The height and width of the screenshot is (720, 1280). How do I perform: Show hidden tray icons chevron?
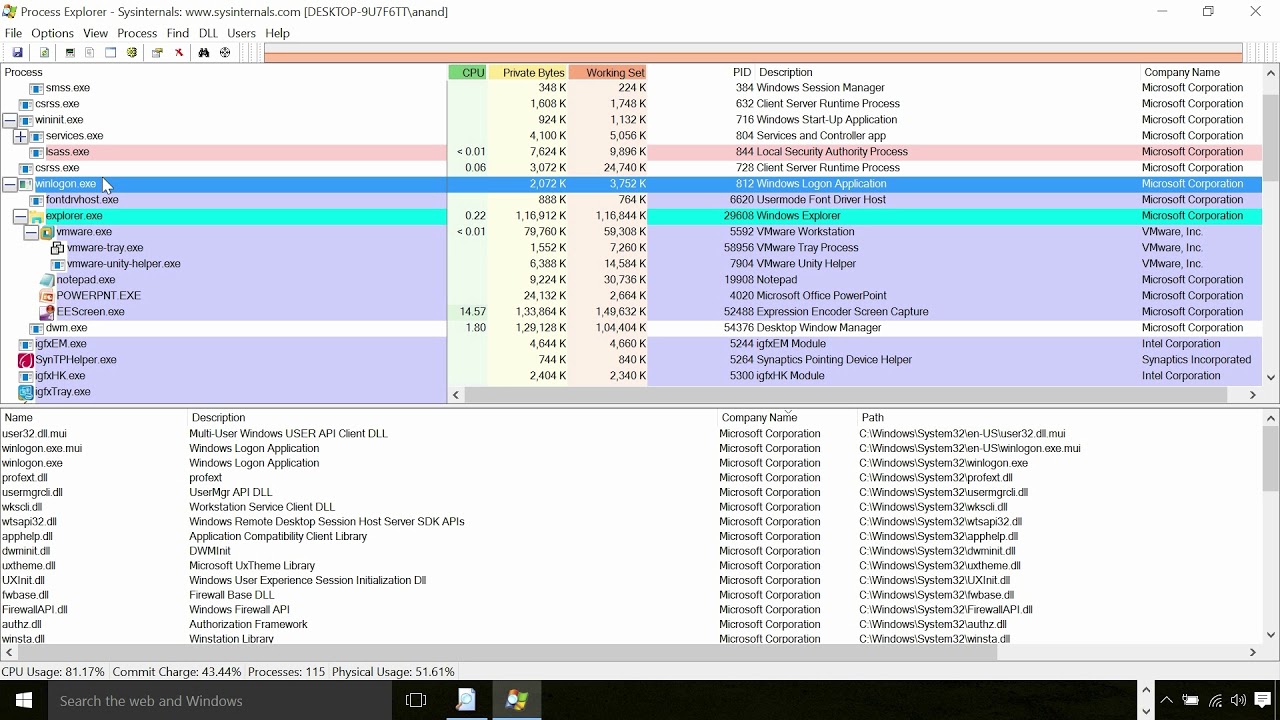pyautogui.click(x=1166, y=701)
